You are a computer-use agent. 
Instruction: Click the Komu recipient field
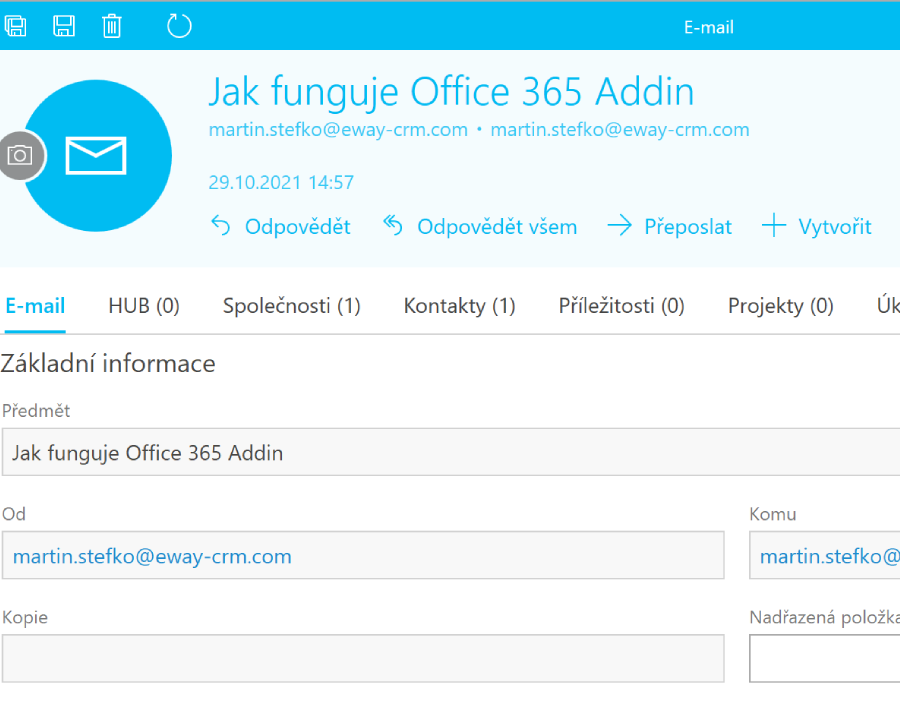click(825, 556)
